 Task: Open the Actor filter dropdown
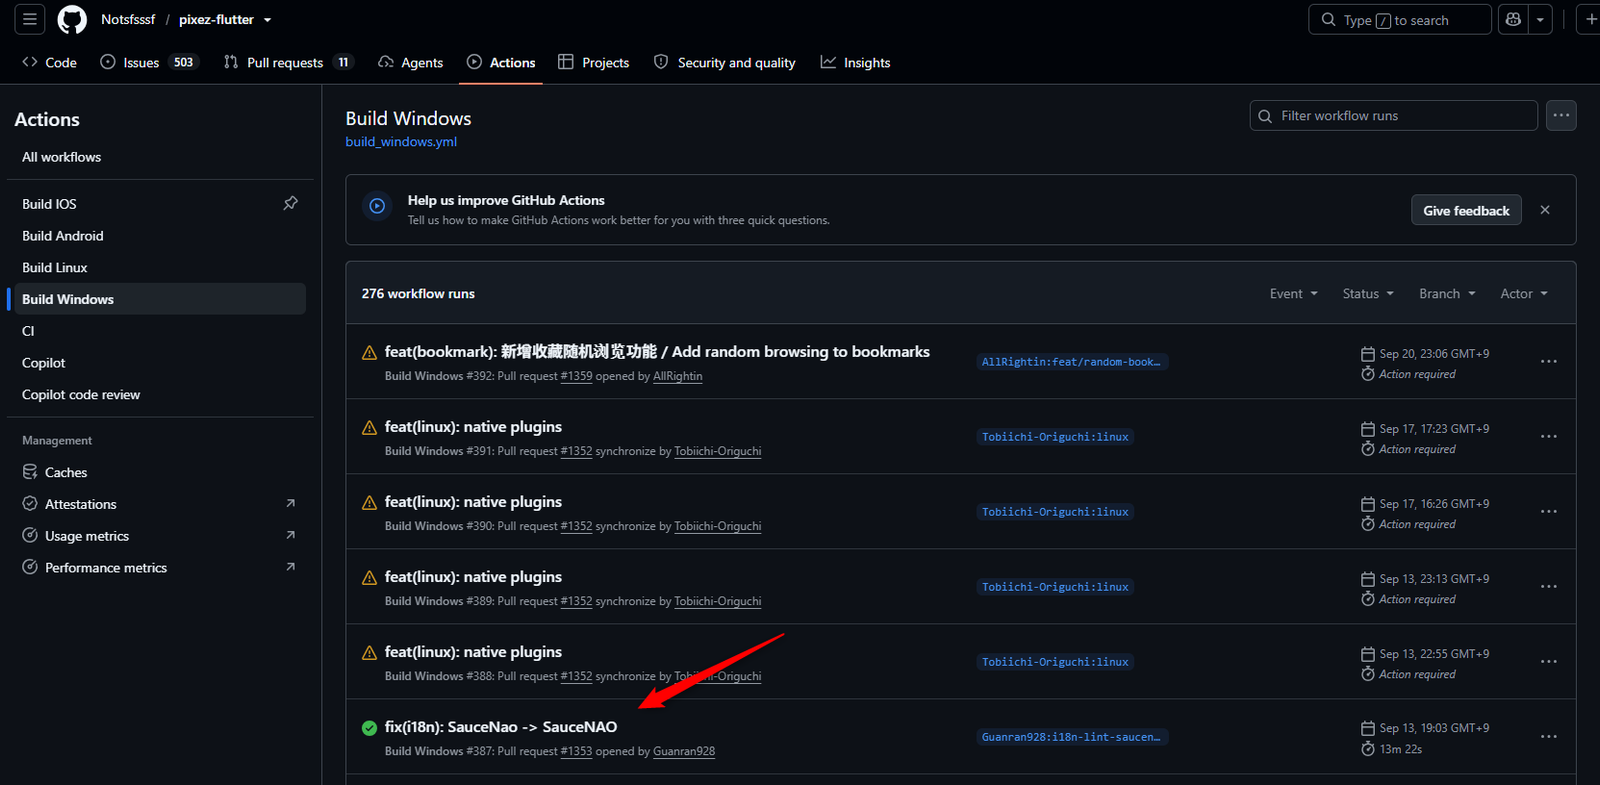click(1524, 293)
